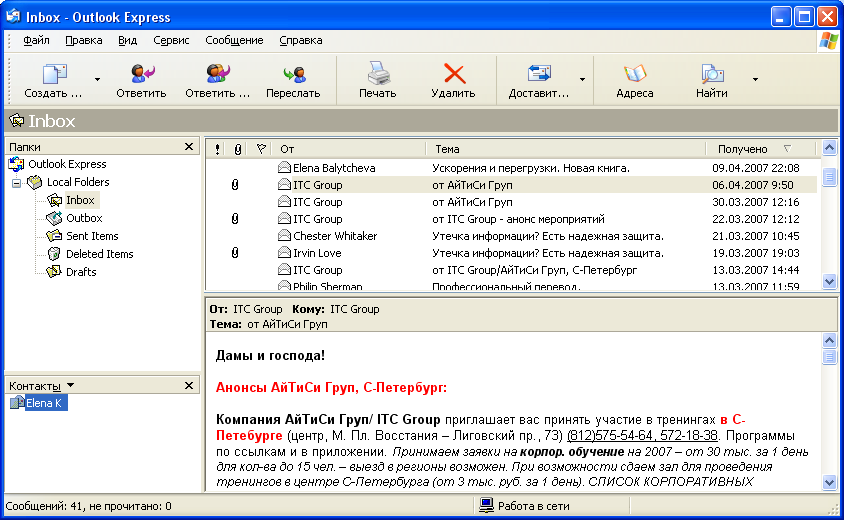Close the Контакты pane
The height and width of the screenshot is (520, 844).
189,385
